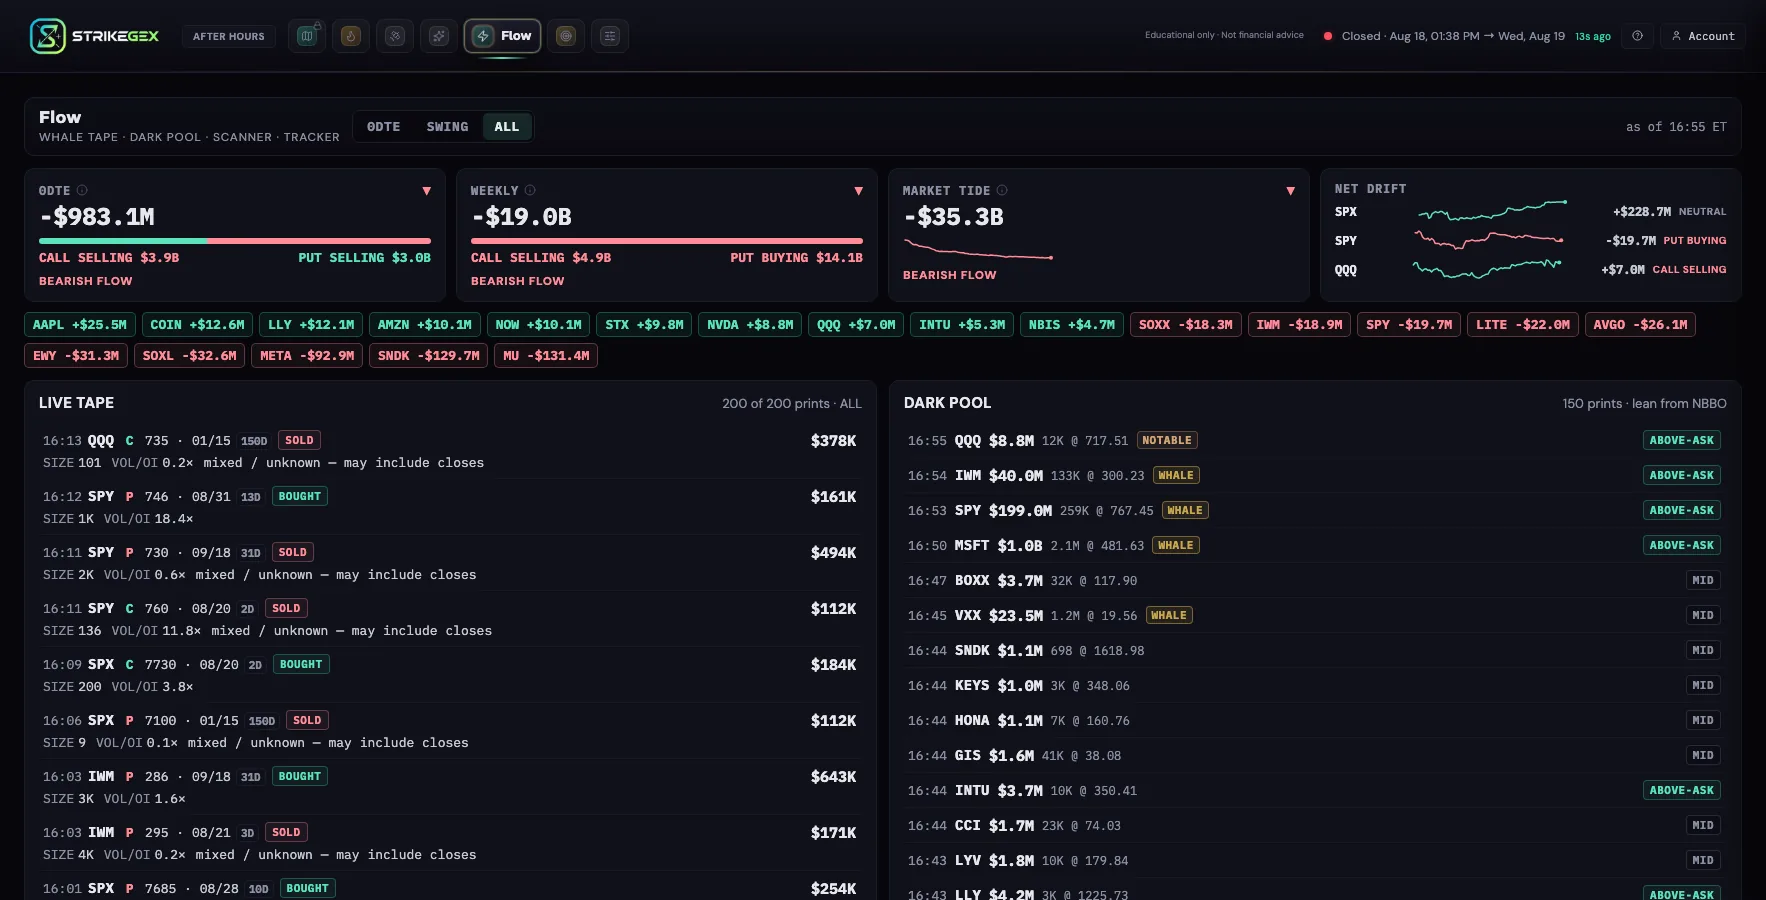Click the NOTABLE tag on QQQ dark pool print
Image resolution: width=1766 pixels, height=900 pixels.
1167,440
